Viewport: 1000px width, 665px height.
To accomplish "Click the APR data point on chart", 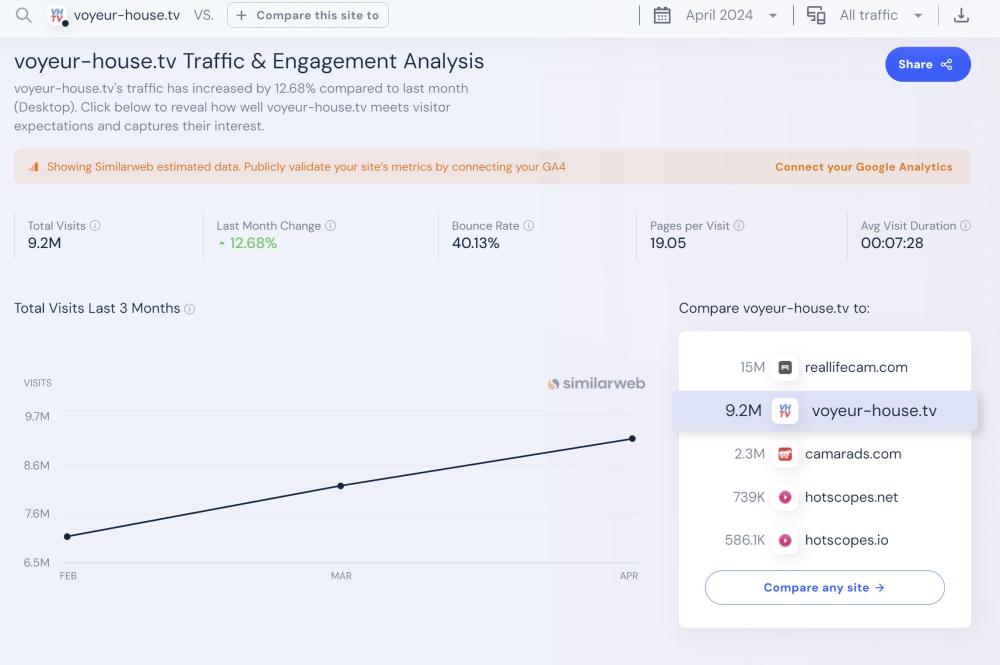I will coord(632,438).
